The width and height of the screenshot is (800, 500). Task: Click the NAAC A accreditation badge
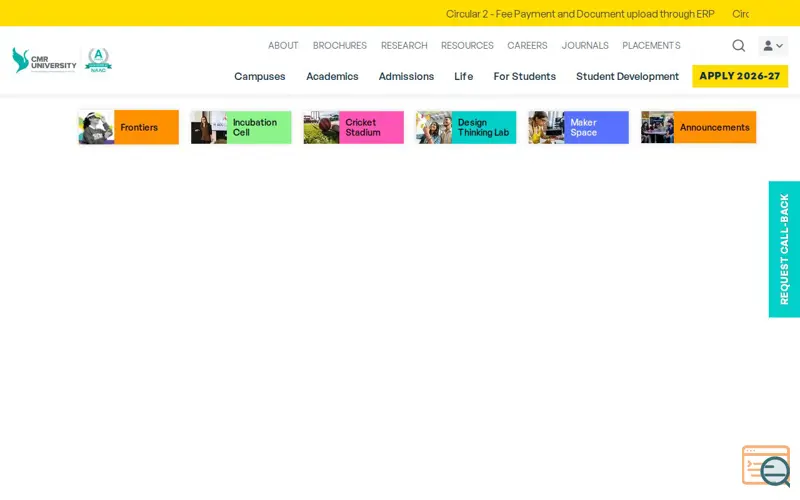[x=98, y=60]
